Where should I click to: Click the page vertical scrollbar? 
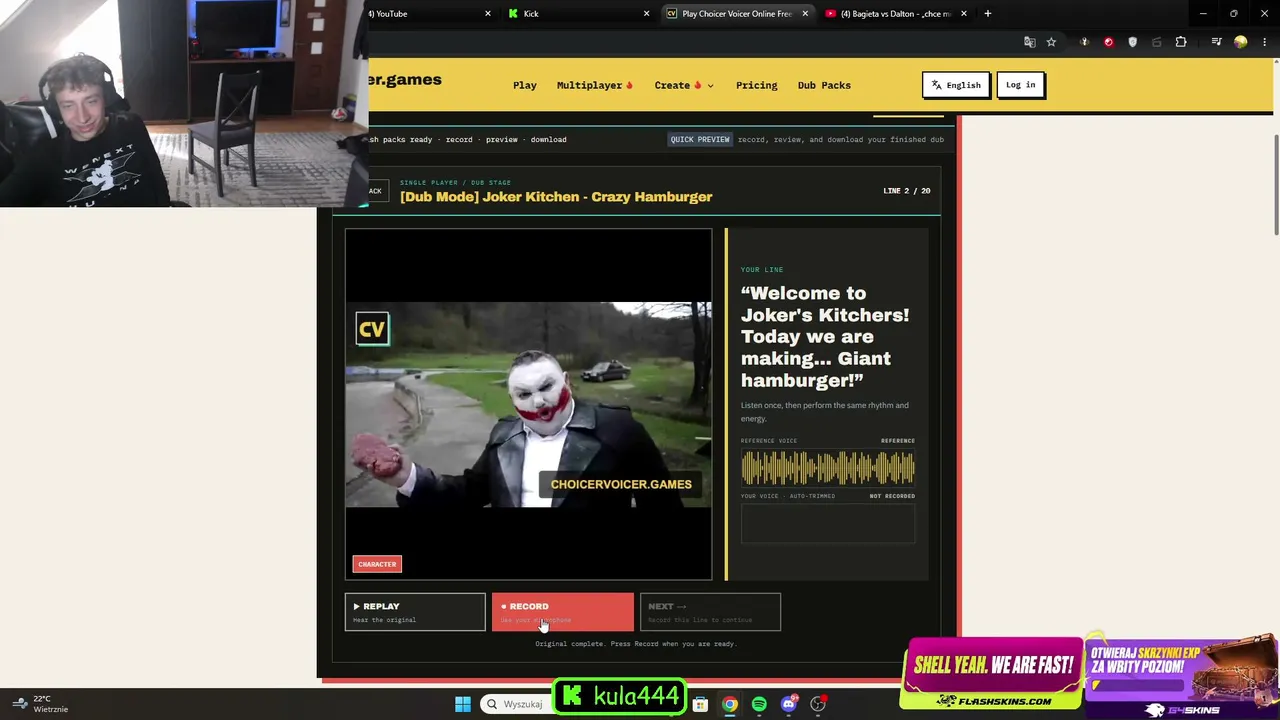point(1275,185)
